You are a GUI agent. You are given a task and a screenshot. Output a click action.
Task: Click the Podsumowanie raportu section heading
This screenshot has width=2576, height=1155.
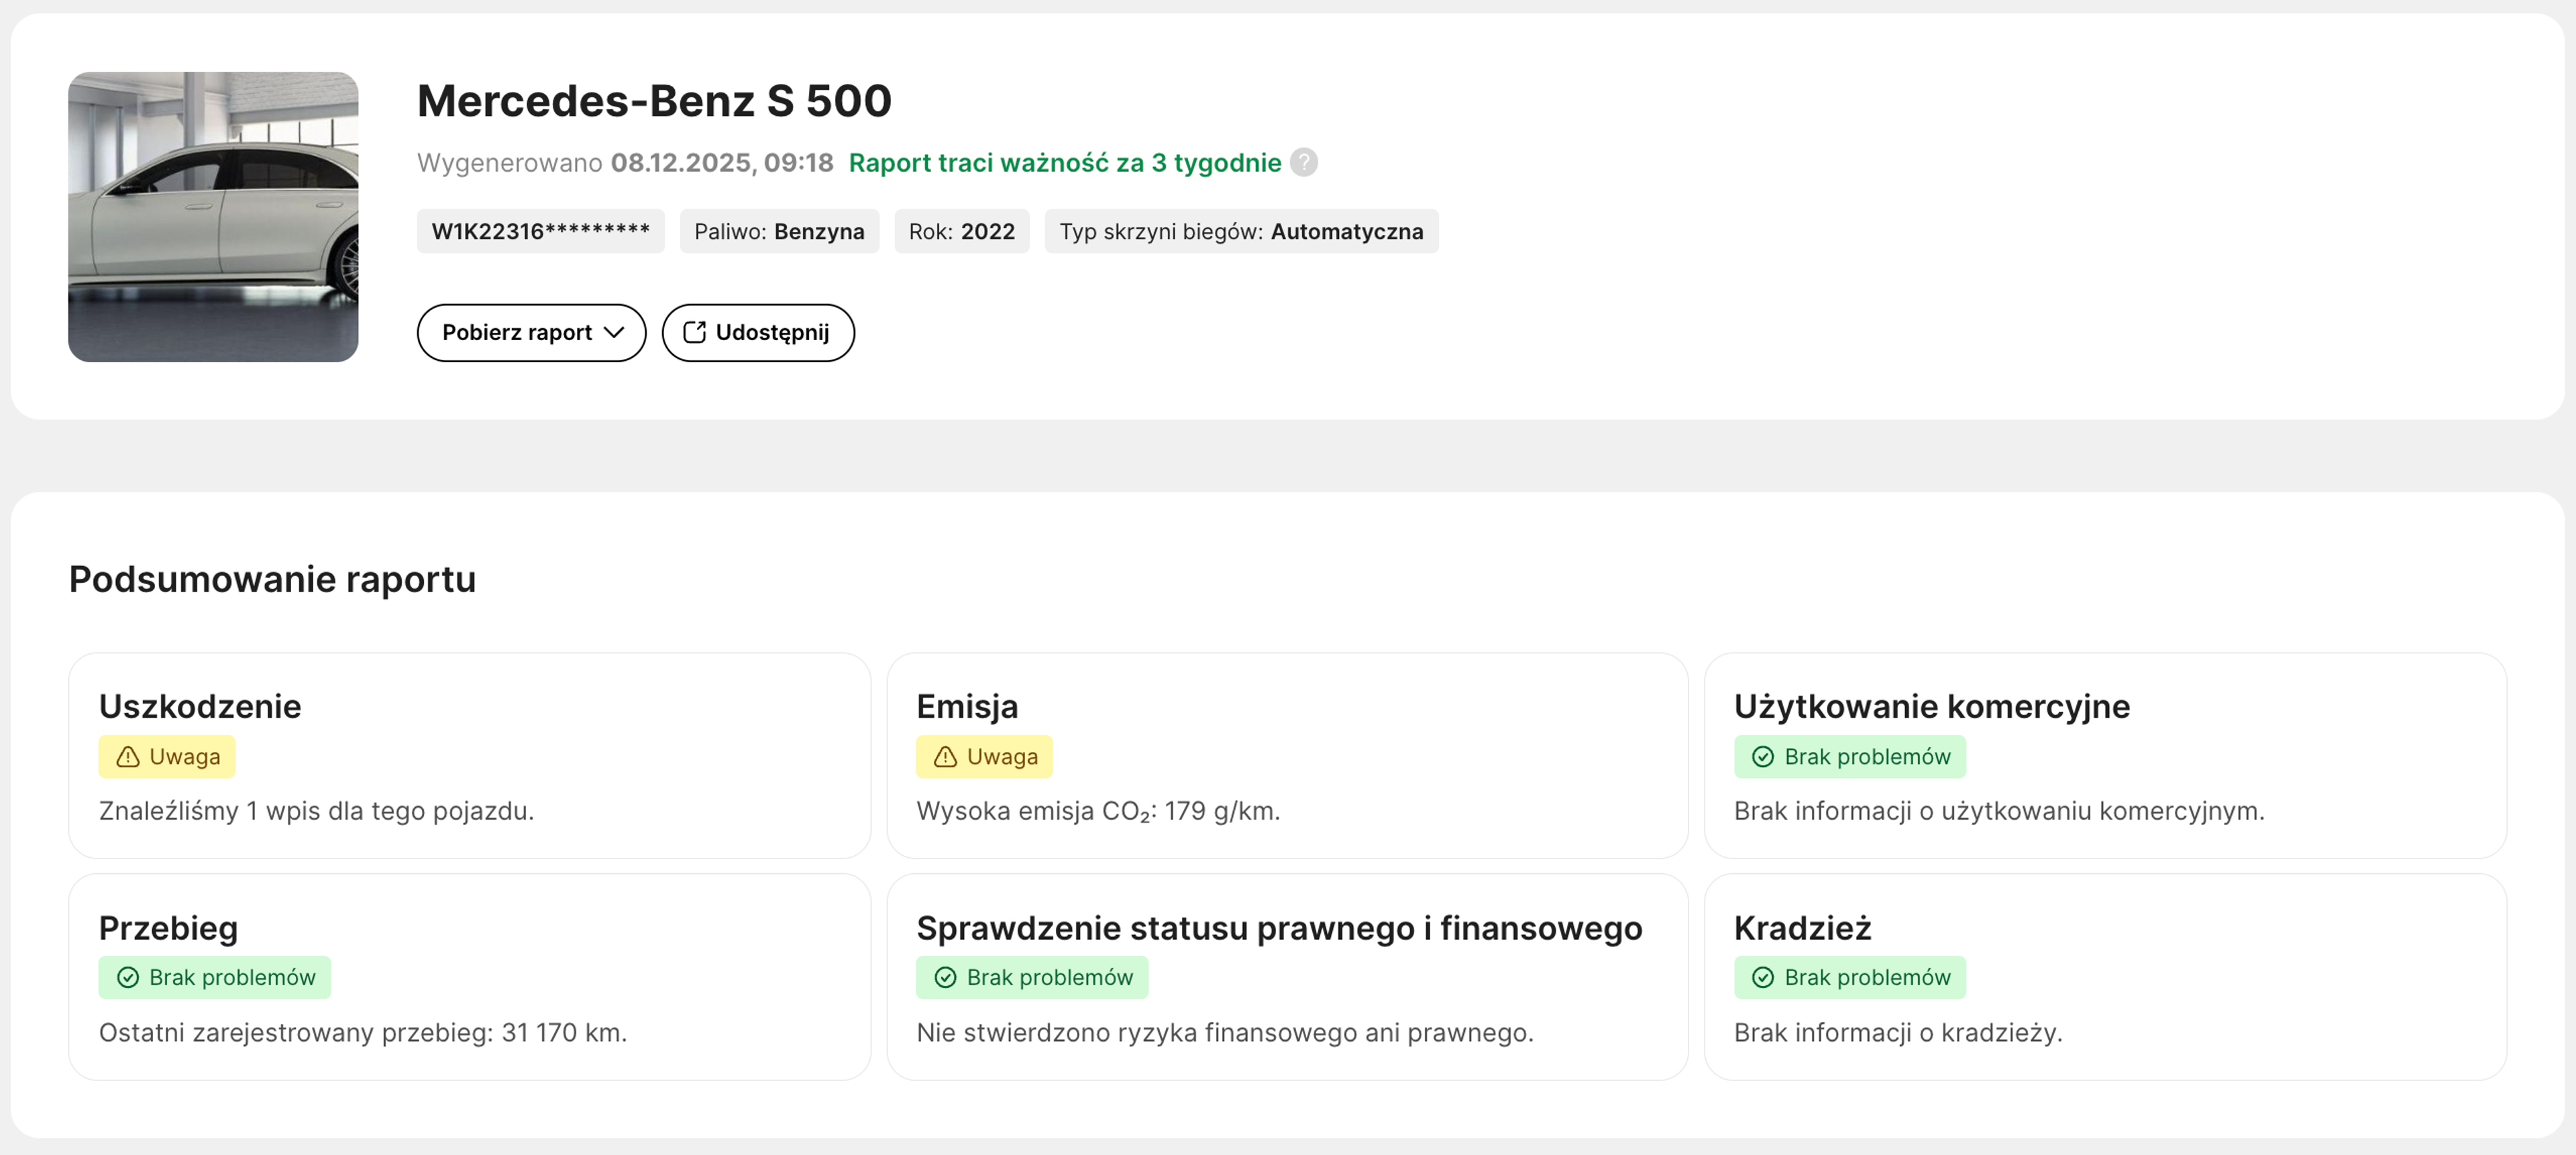pos(272,580)
